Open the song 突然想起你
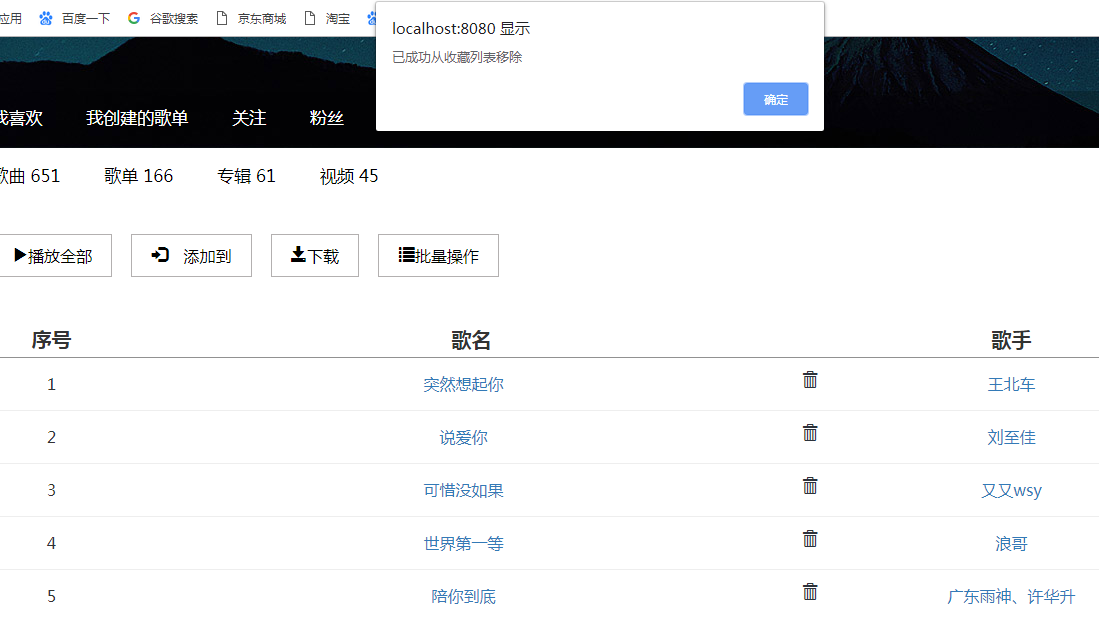1099x617 pixels. [463, 384]
